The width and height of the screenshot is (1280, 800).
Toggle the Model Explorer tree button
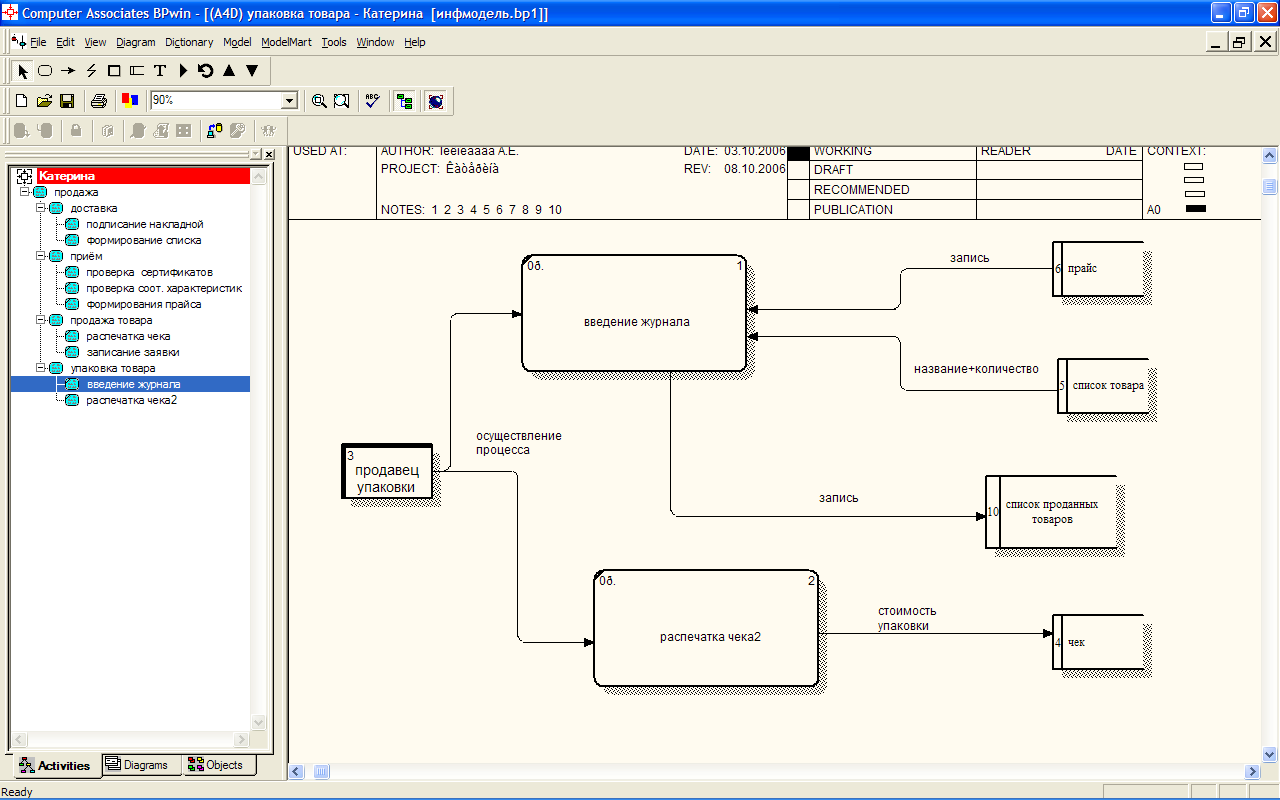coord(404,101)
